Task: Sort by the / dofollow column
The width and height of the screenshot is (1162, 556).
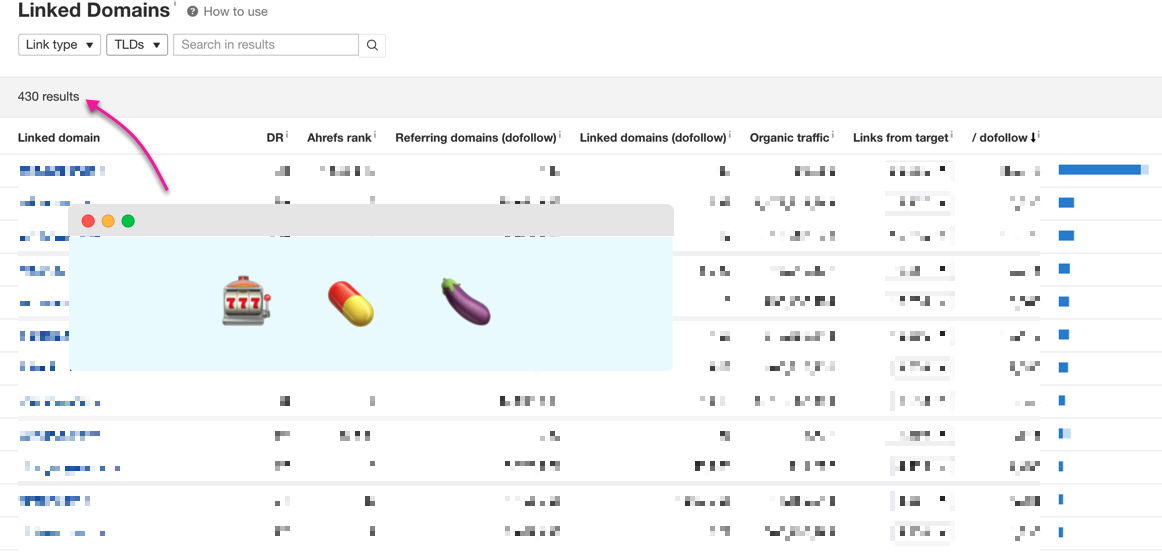Action: pyautogui.click(x=1003, y=138)
